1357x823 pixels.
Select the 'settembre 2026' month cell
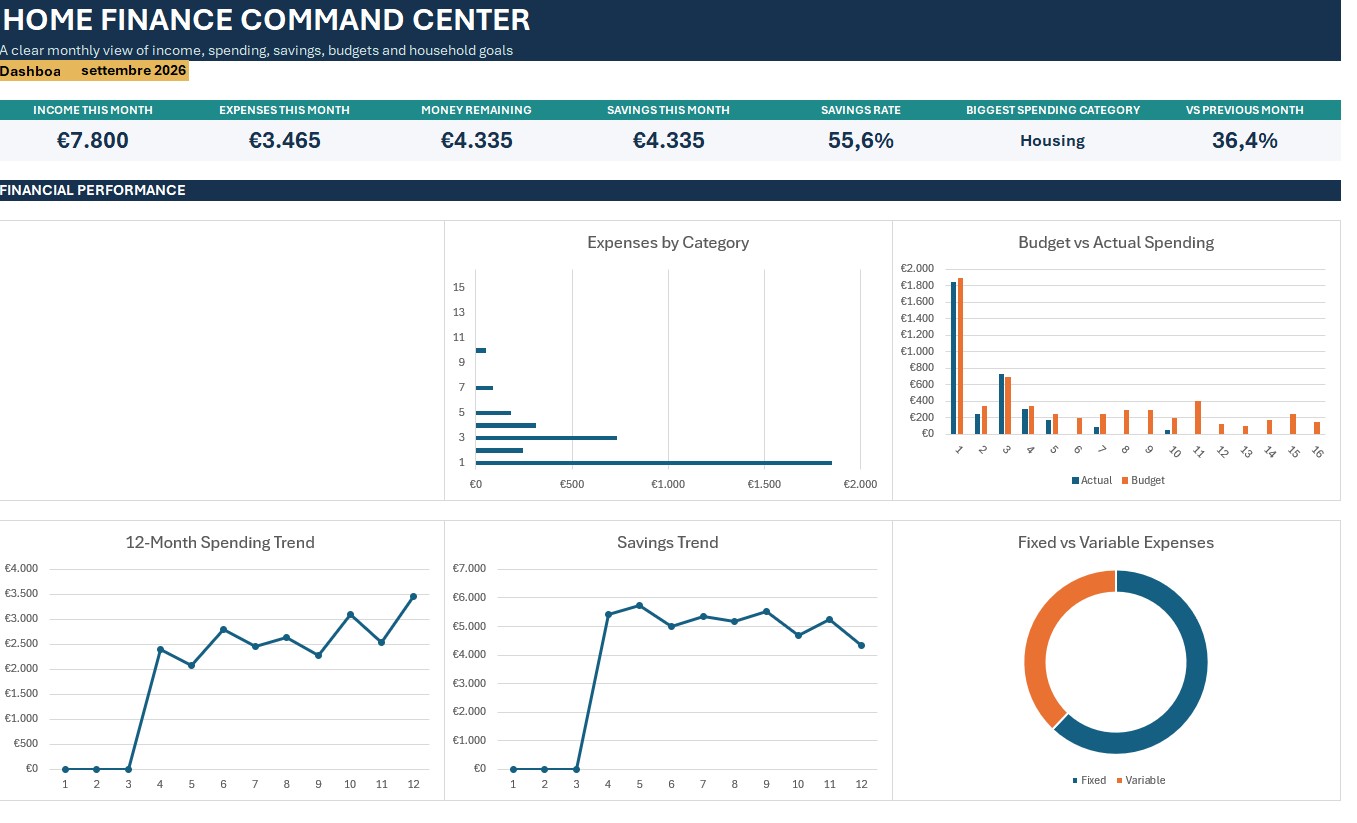coord(134,71)
